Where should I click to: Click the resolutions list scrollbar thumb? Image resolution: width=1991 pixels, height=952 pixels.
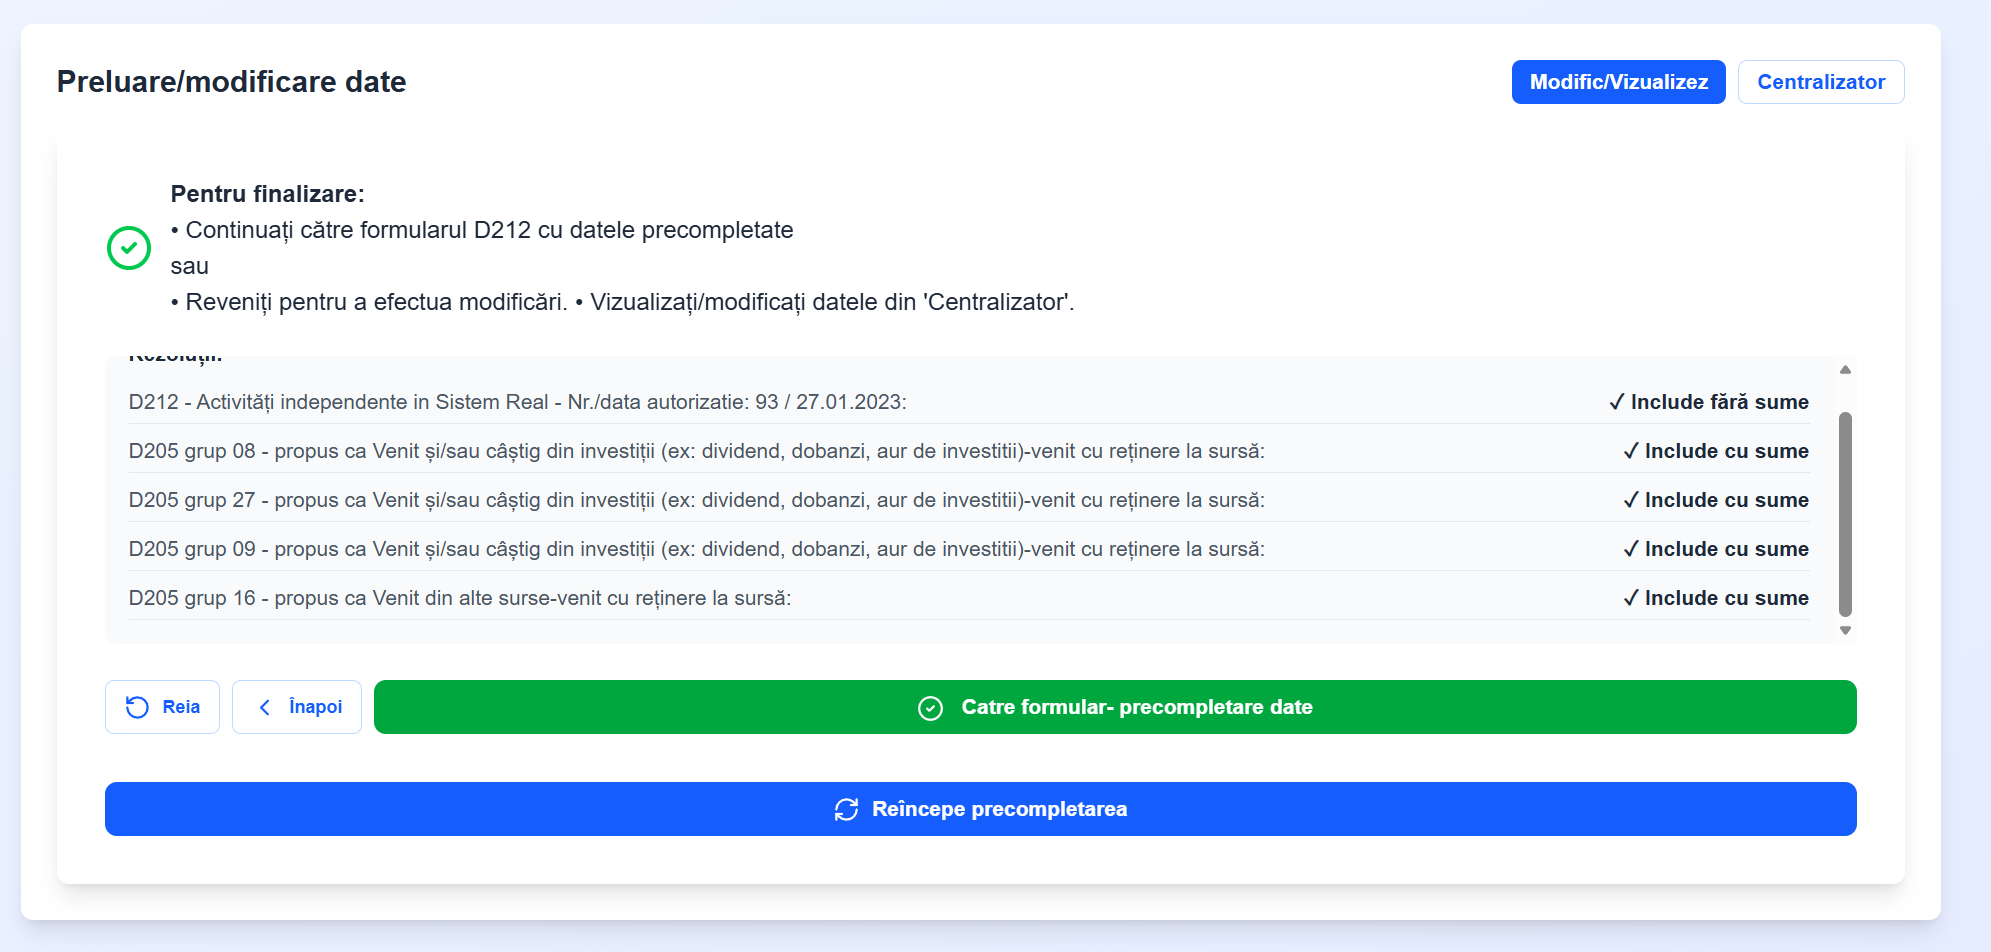(1845, 514)
